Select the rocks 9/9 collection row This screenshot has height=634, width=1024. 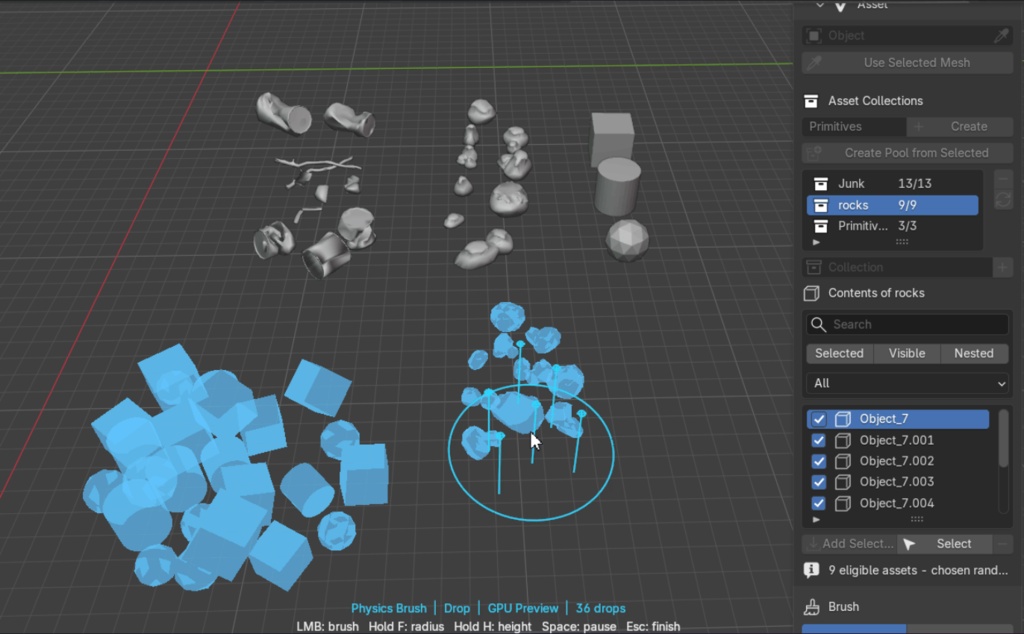[892, 205]
